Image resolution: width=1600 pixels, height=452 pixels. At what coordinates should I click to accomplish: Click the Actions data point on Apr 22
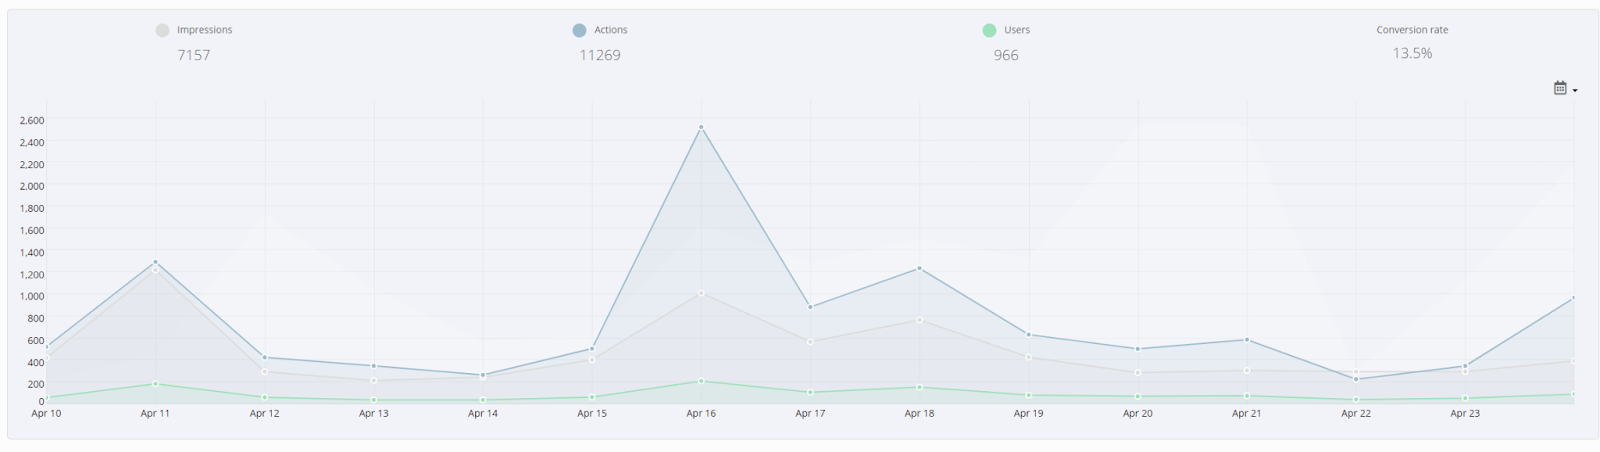coord(1356,379)
